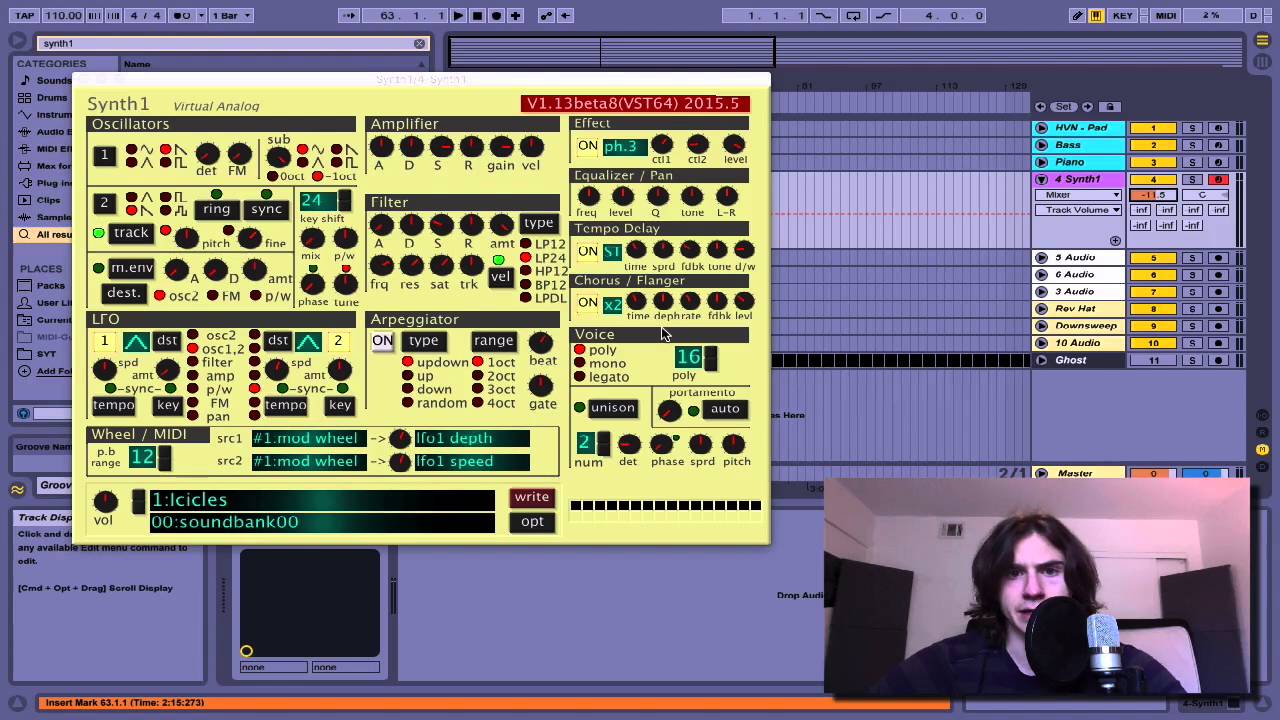Image resolution: width=1280 pixels, height=720 pixels.
Task: Click the Back to Arrangement arrow icon
Action: pos(565,15)
